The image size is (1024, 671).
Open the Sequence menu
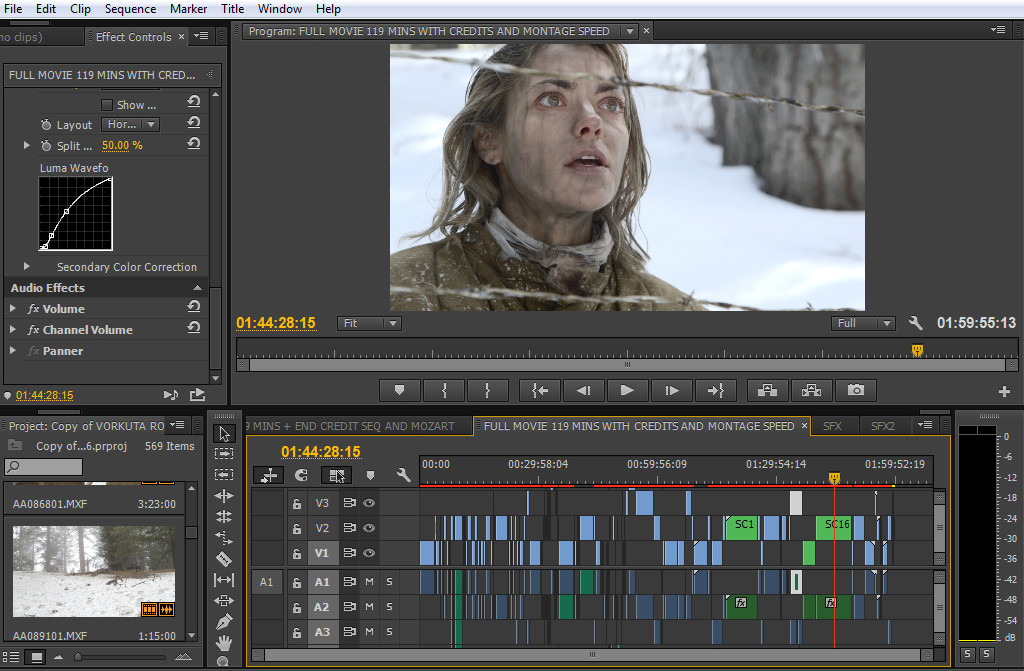tap(131, 8)
